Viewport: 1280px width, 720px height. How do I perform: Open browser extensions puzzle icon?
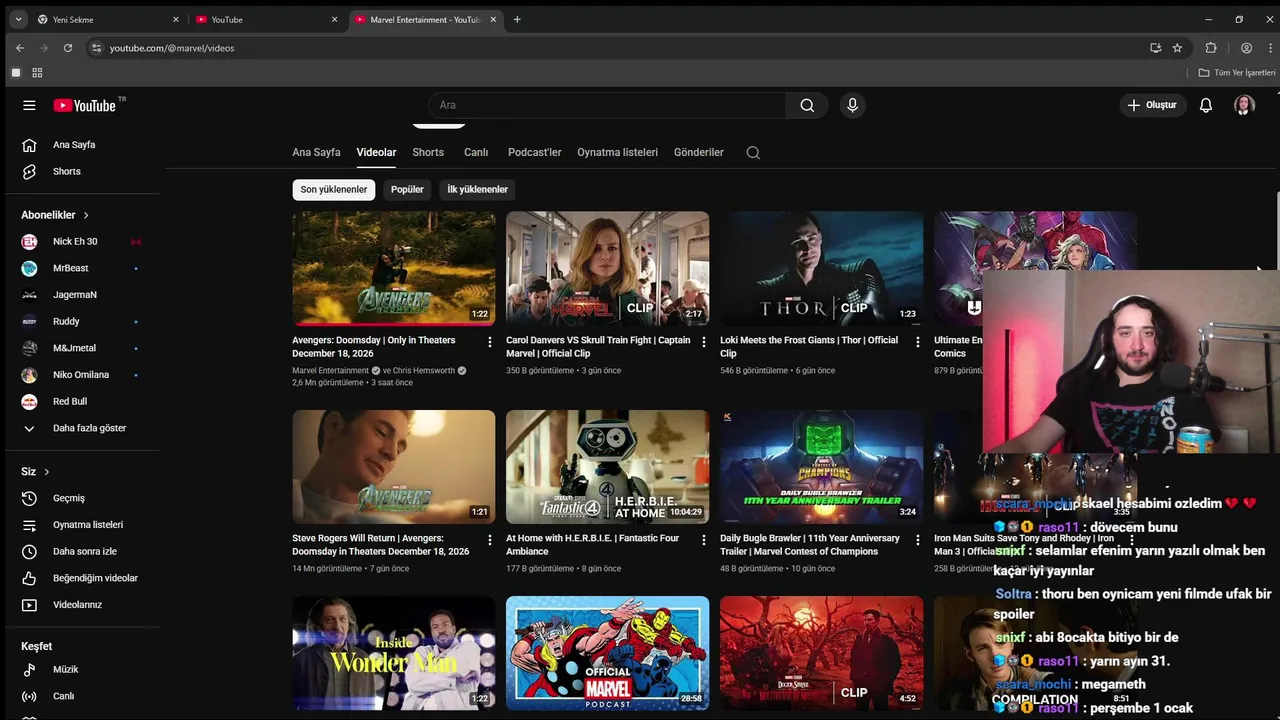(x=1211, y=47)
